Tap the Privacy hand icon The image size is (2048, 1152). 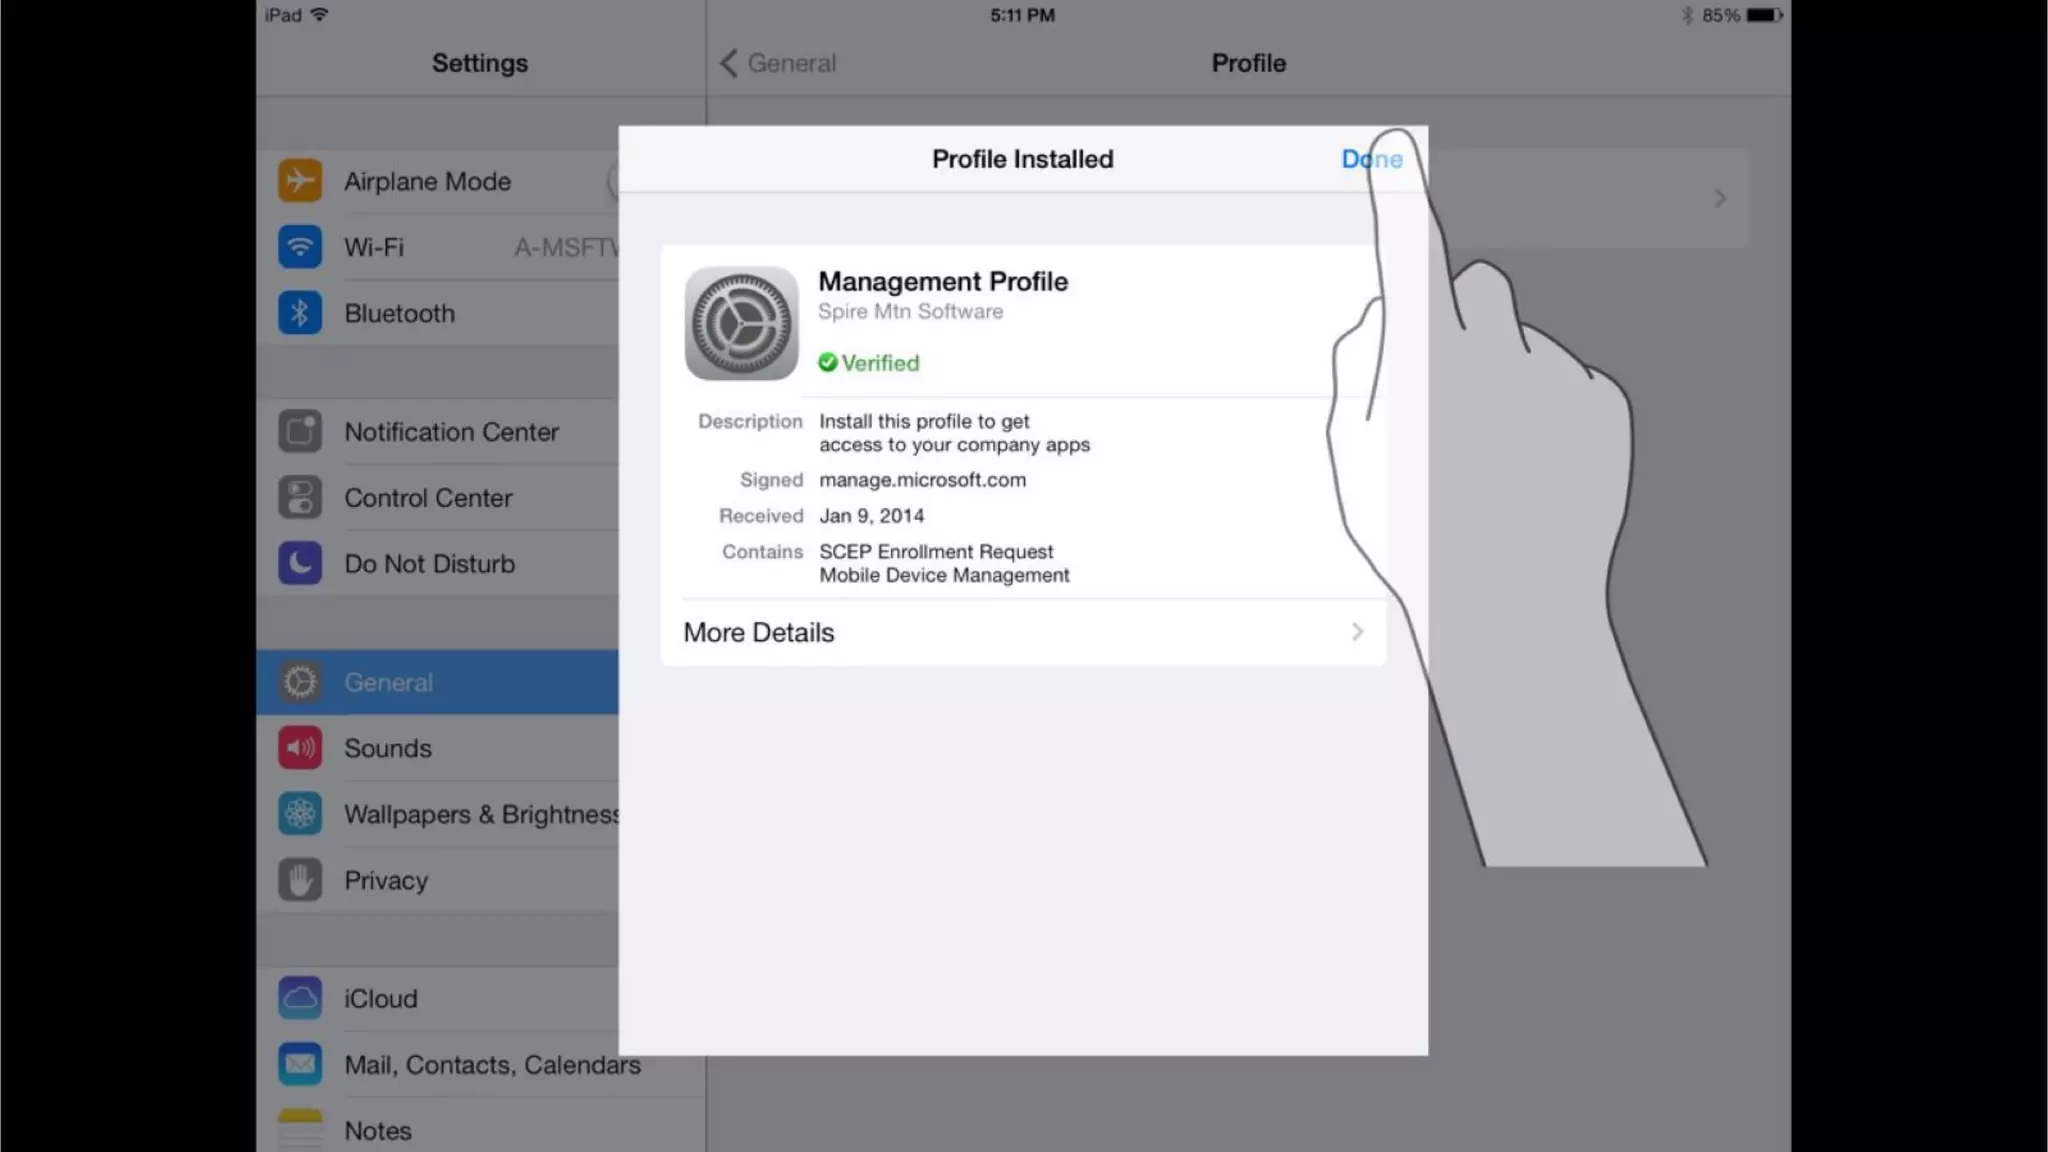coord(299,880)
